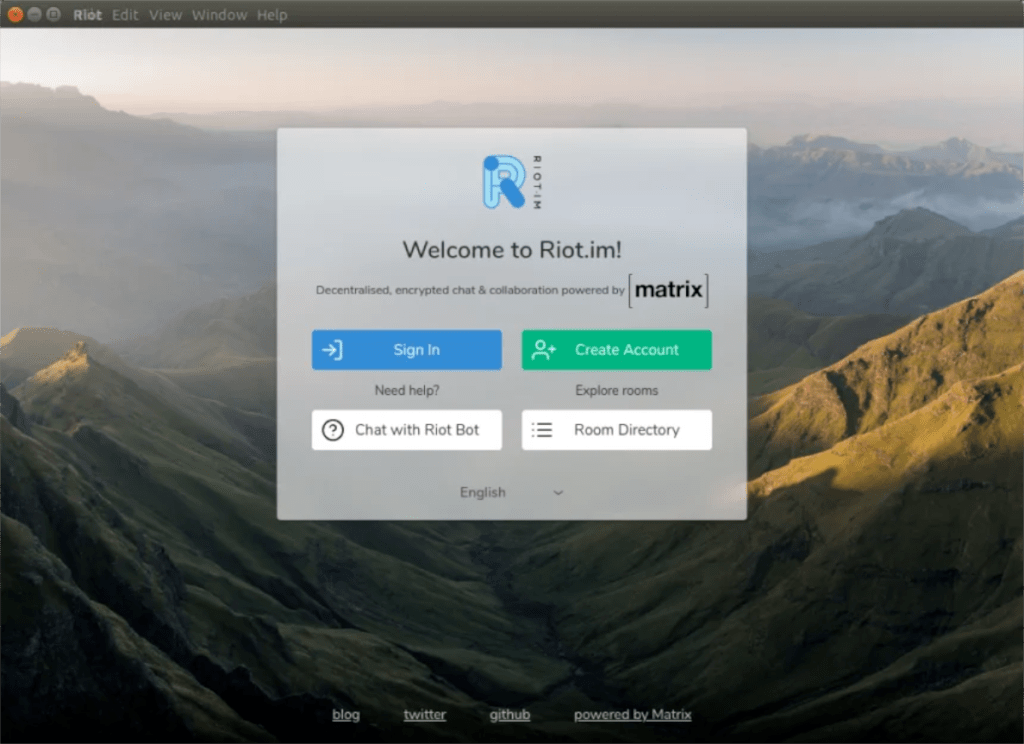Click the Chat with Riot Bot button
This screenshot has width=1024, height=744.
[406, 429]
